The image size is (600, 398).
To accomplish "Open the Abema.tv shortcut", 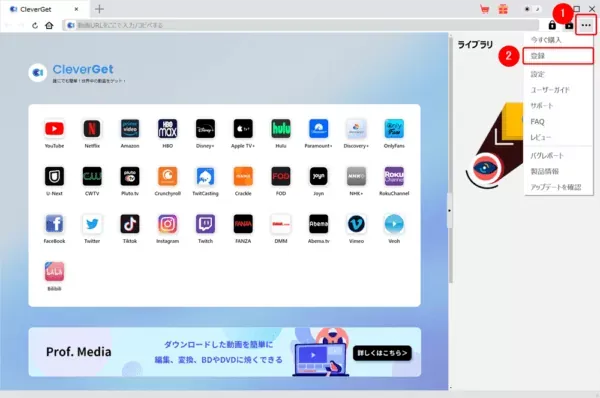I will click(x=318, y=224).
